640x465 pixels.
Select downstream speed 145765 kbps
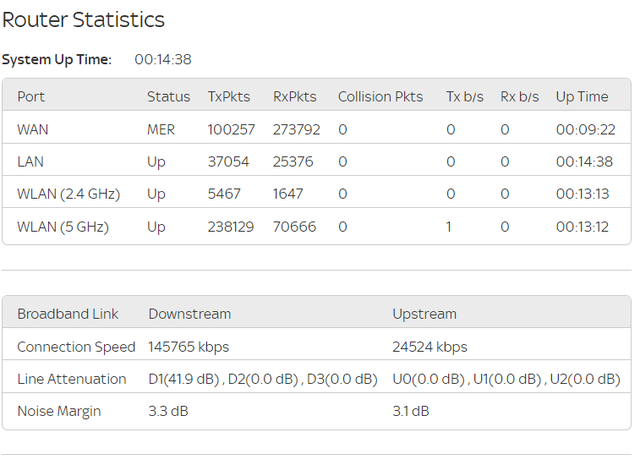pyautogui.click(x=189, y=347)
